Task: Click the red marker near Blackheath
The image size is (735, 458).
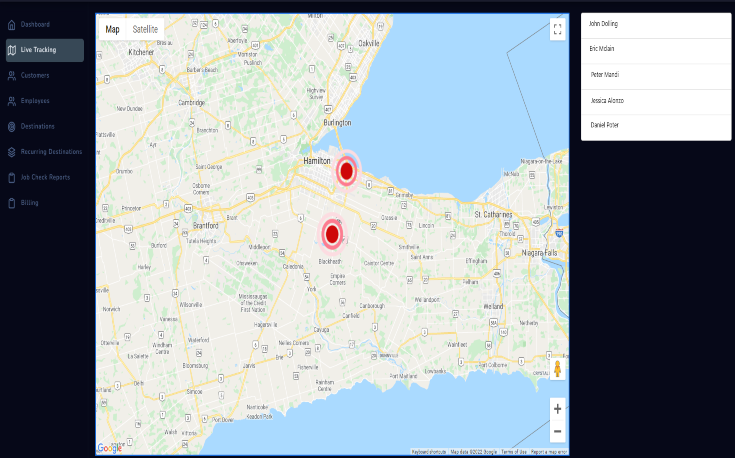Action: point(331,235)
